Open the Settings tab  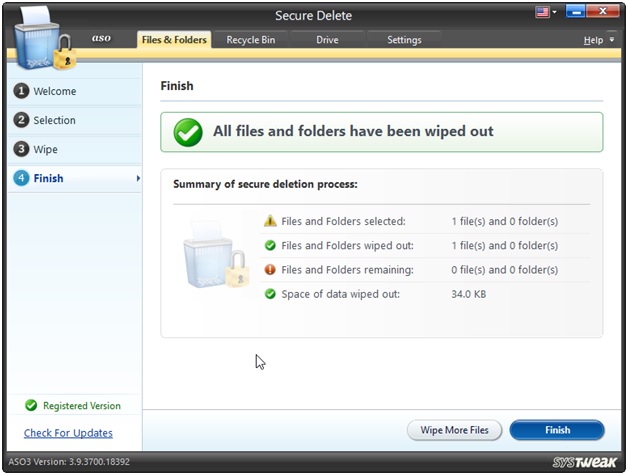click(x=404, y=40)
